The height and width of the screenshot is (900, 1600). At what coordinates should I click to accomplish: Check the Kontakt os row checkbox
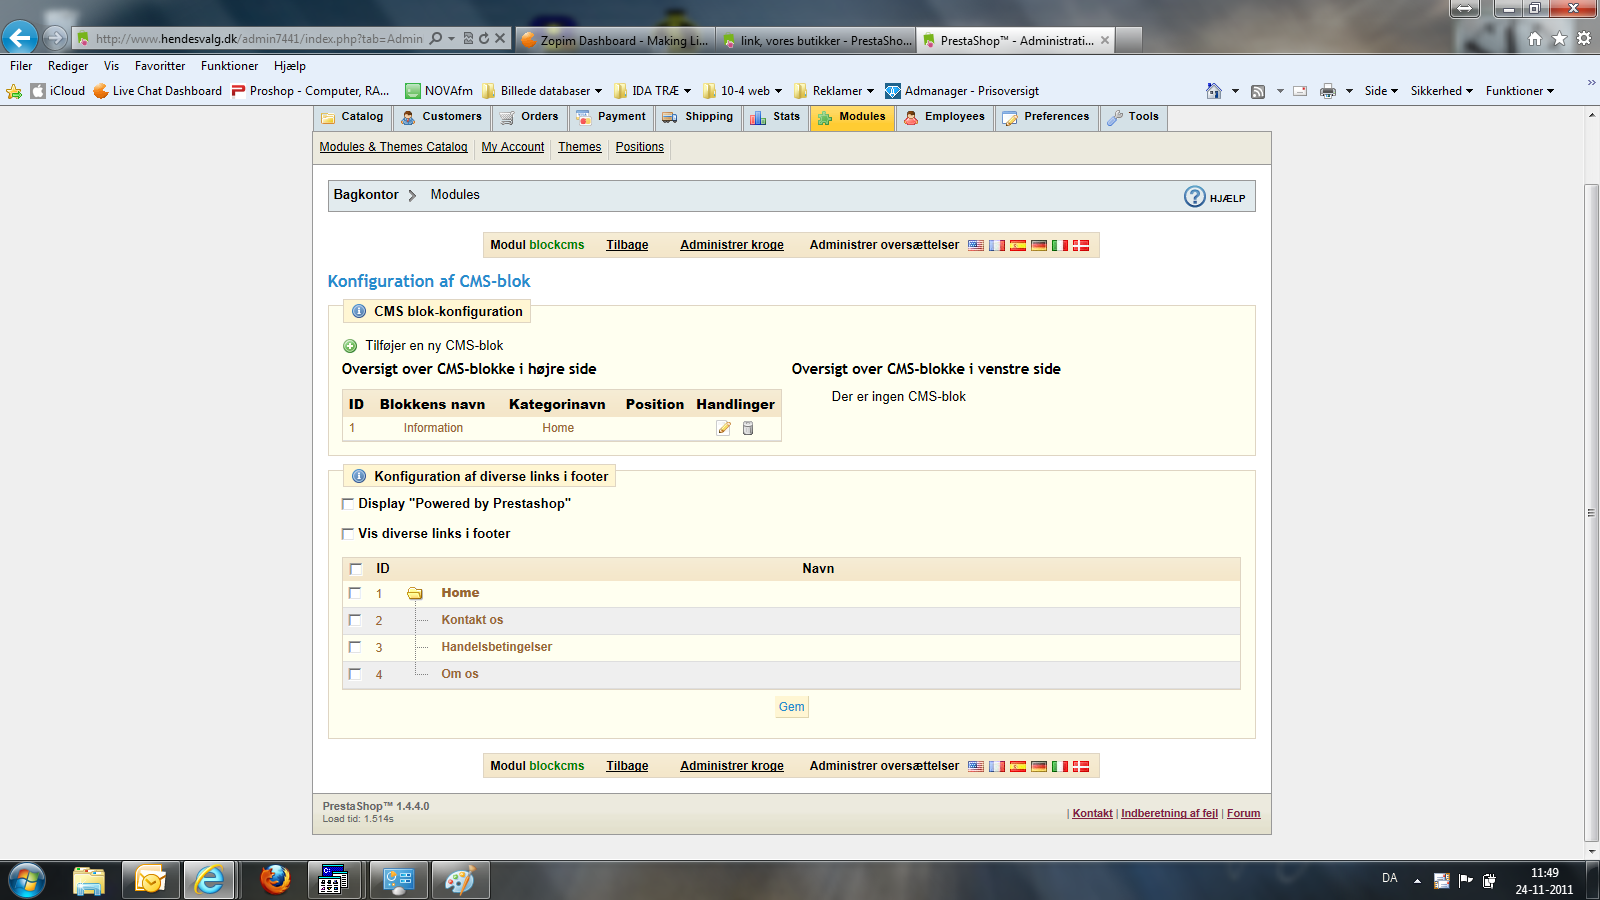pyautogui.click(x=355, y=620)
